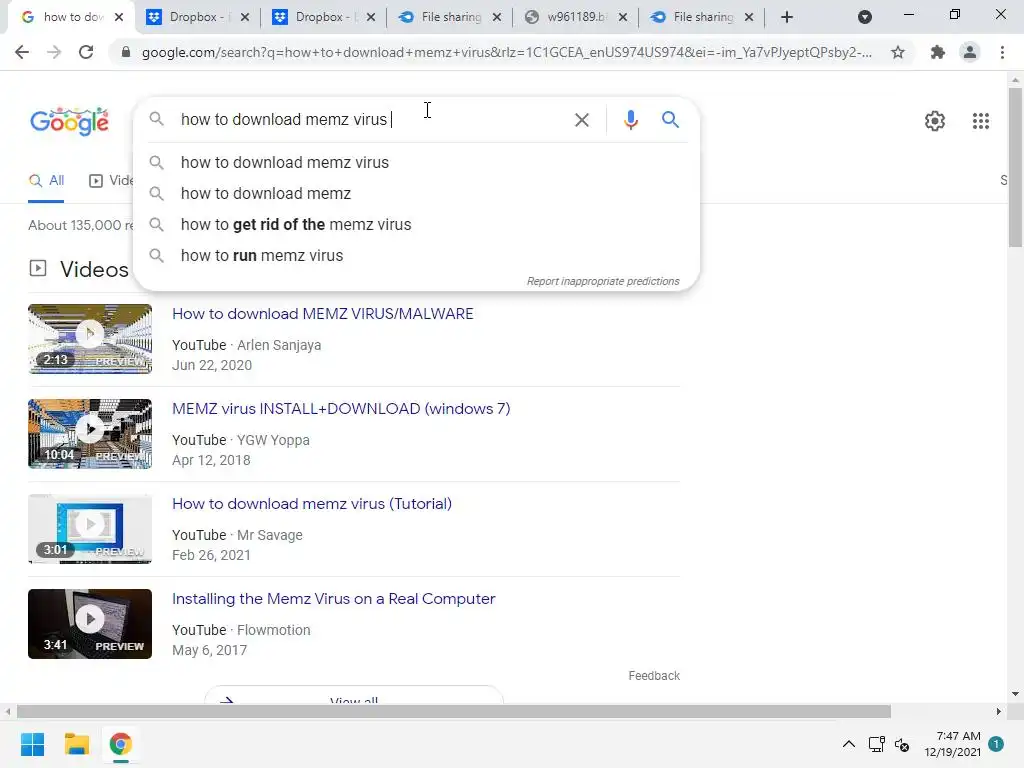Click the horizontal scrollbar right arrow

(999, 711)
